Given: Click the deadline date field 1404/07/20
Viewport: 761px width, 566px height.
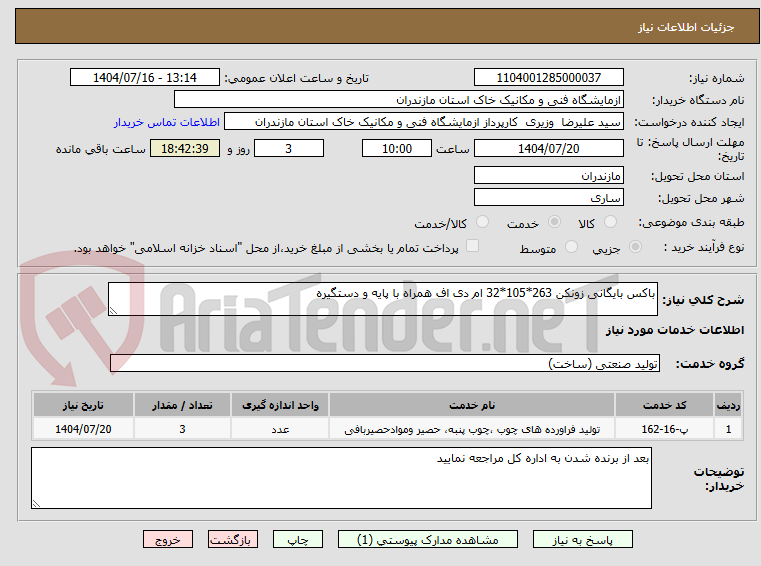Looking at the screenshot, I should coord(548,149).
